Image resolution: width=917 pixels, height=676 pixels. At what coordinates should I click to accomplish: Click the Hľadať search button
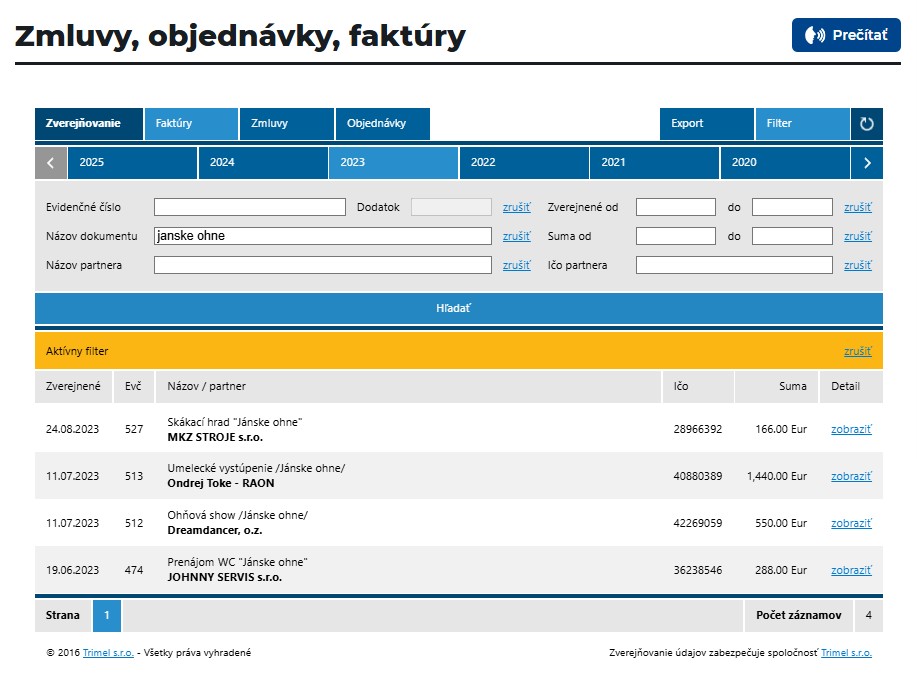(x=458, y=308)
